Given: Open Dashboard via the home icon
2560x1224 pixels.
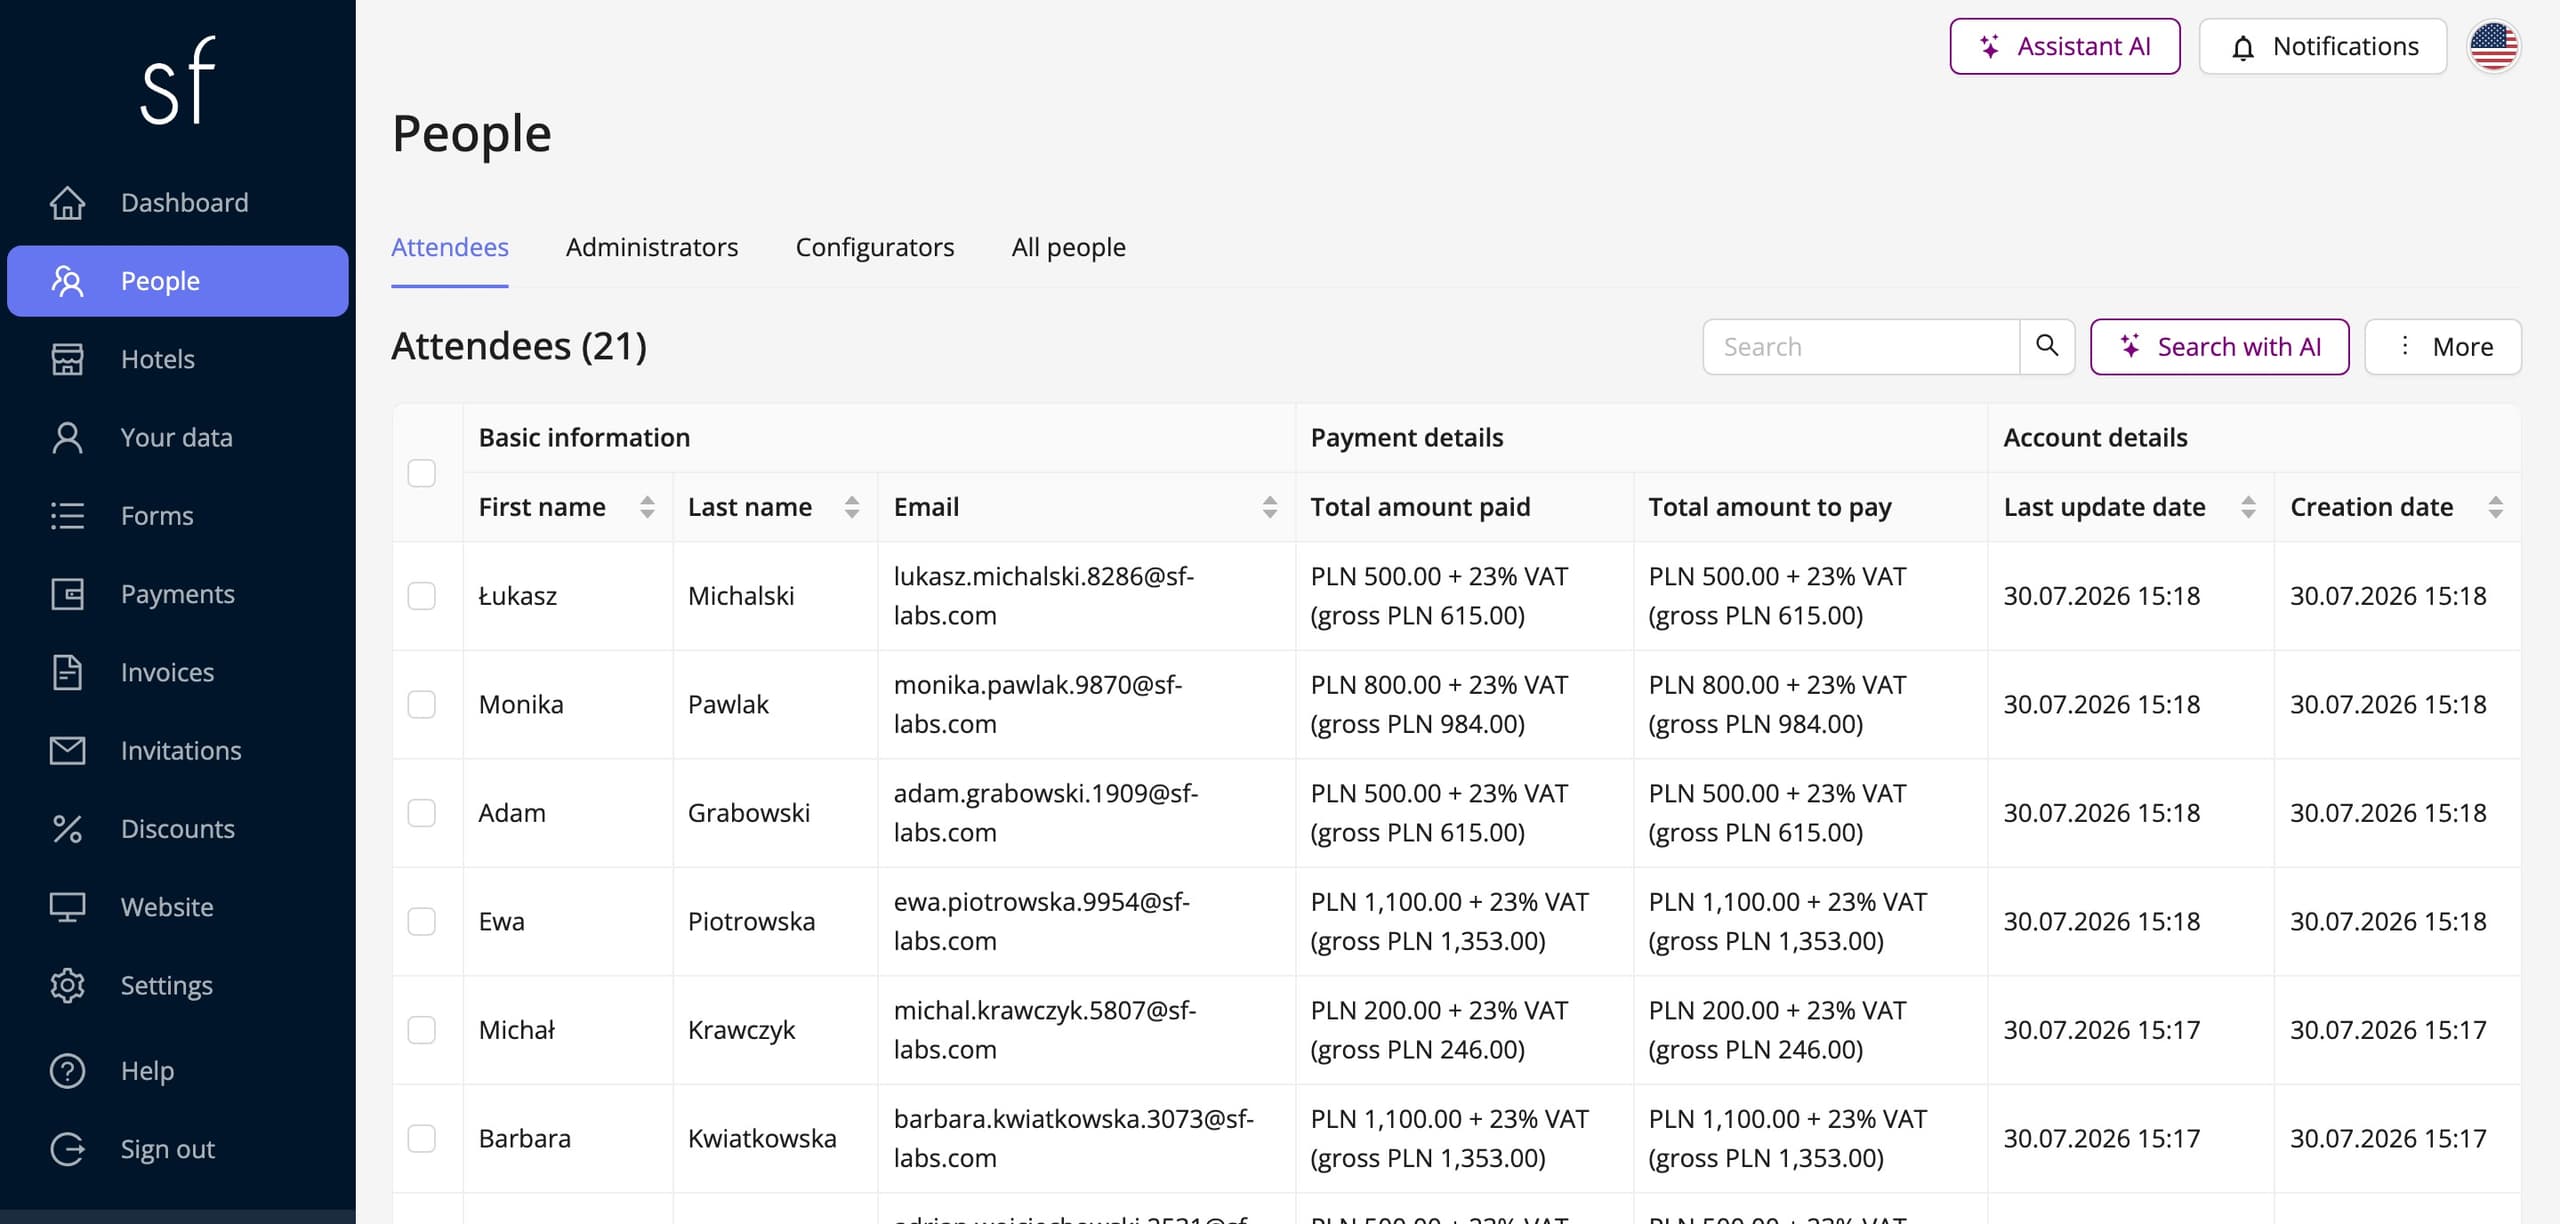Looking at the screenshot, I should point(67,203).
